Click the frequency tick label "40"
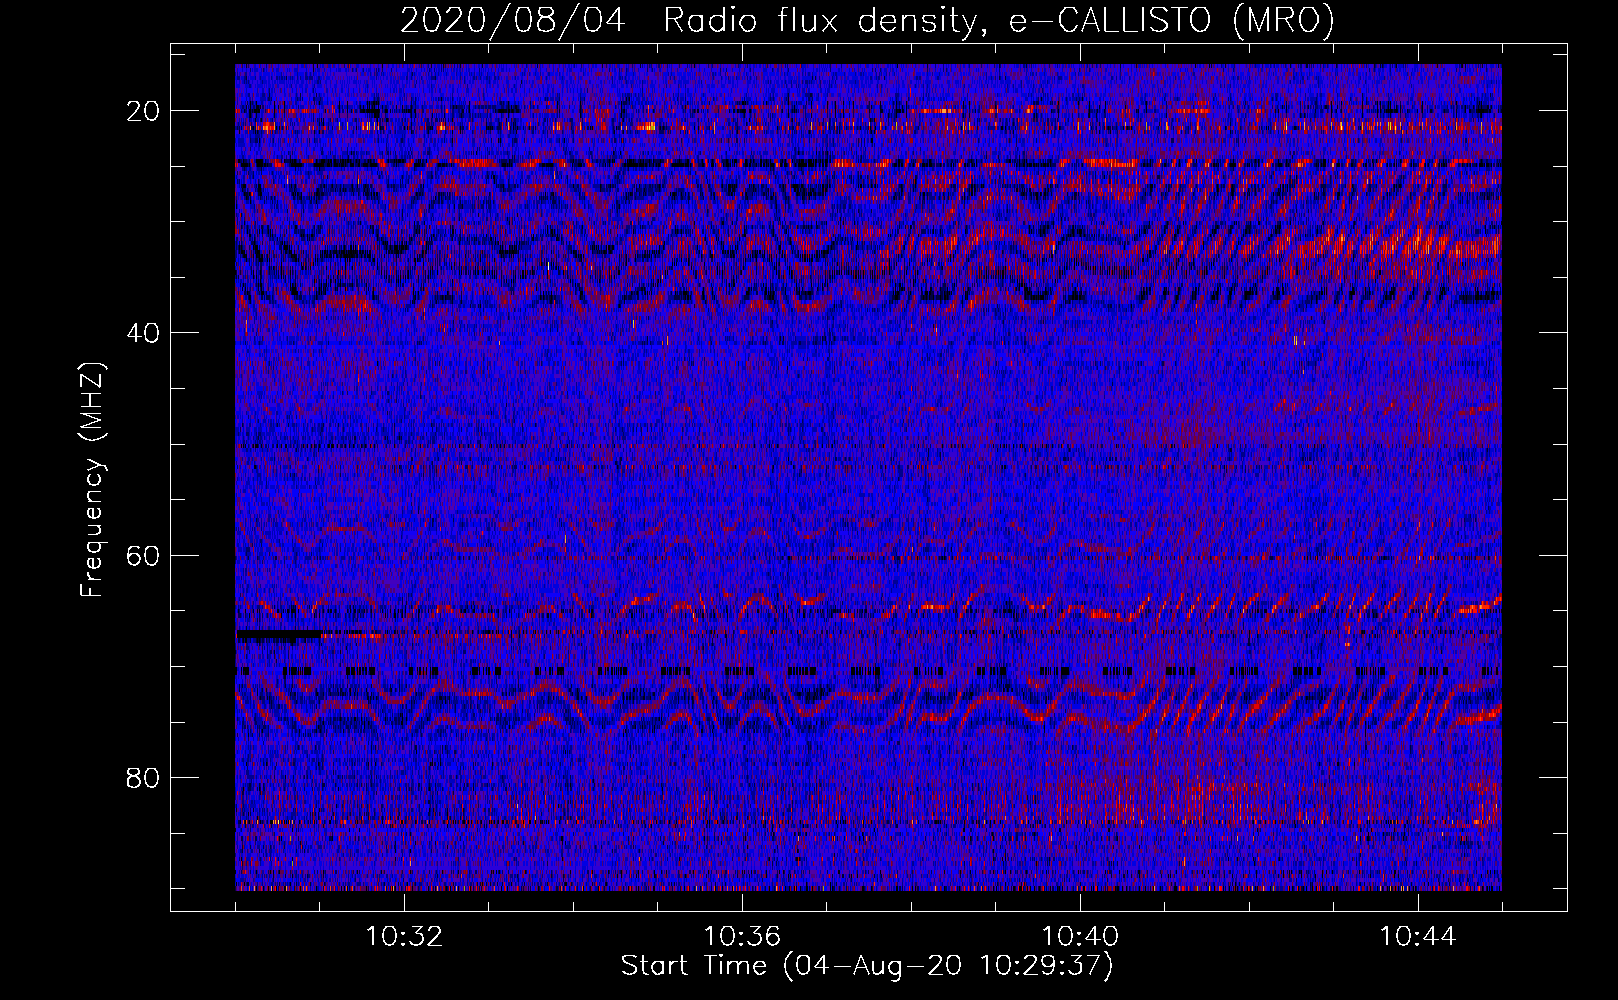 143,333
